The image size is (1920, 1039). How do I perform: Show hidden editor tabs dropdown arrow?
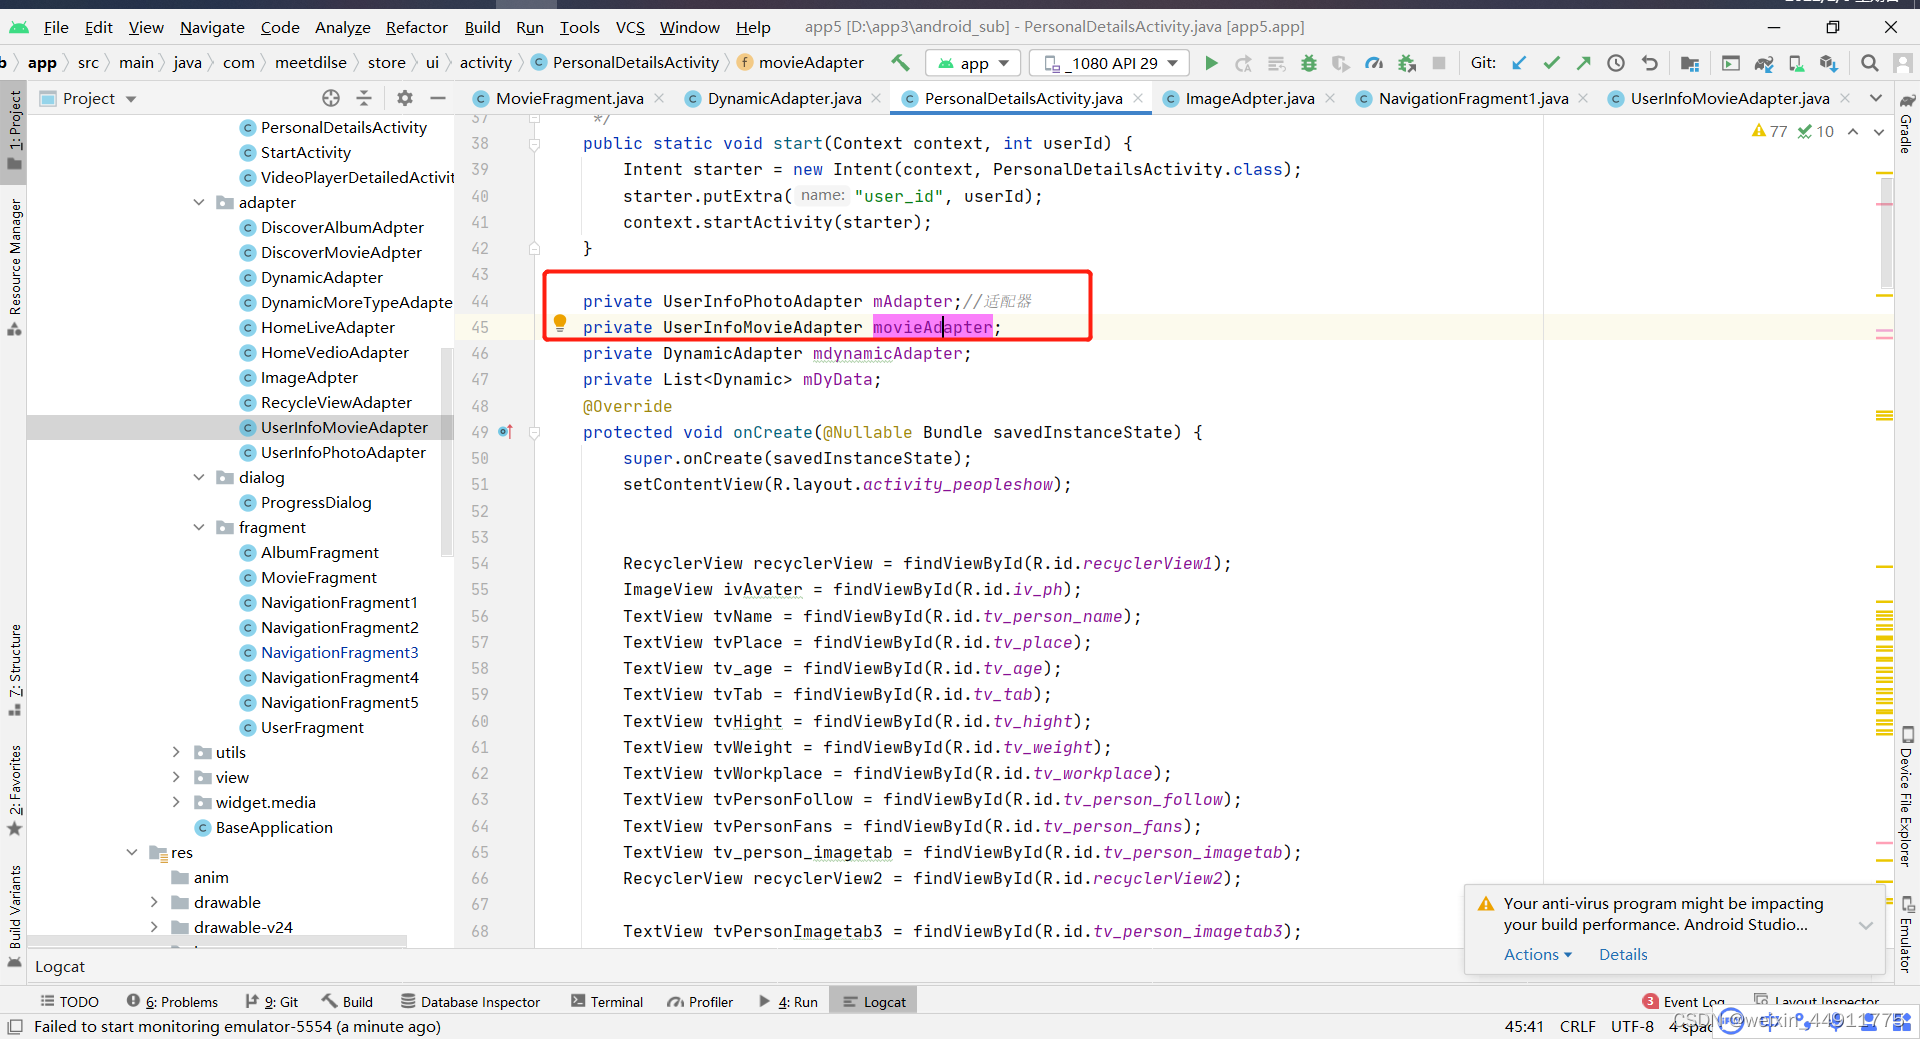click(1876, 98)
